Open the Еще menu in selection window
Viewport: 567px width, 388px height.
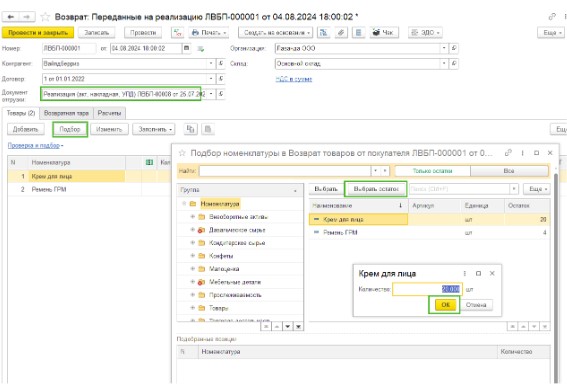[x=537, y=189]
